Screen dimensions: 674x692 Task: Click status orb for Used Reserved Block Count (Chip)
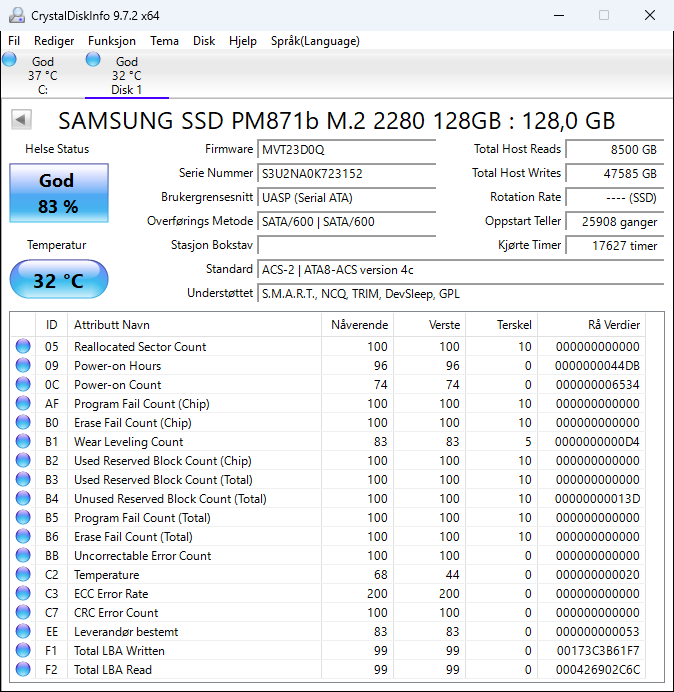[23, 460]
